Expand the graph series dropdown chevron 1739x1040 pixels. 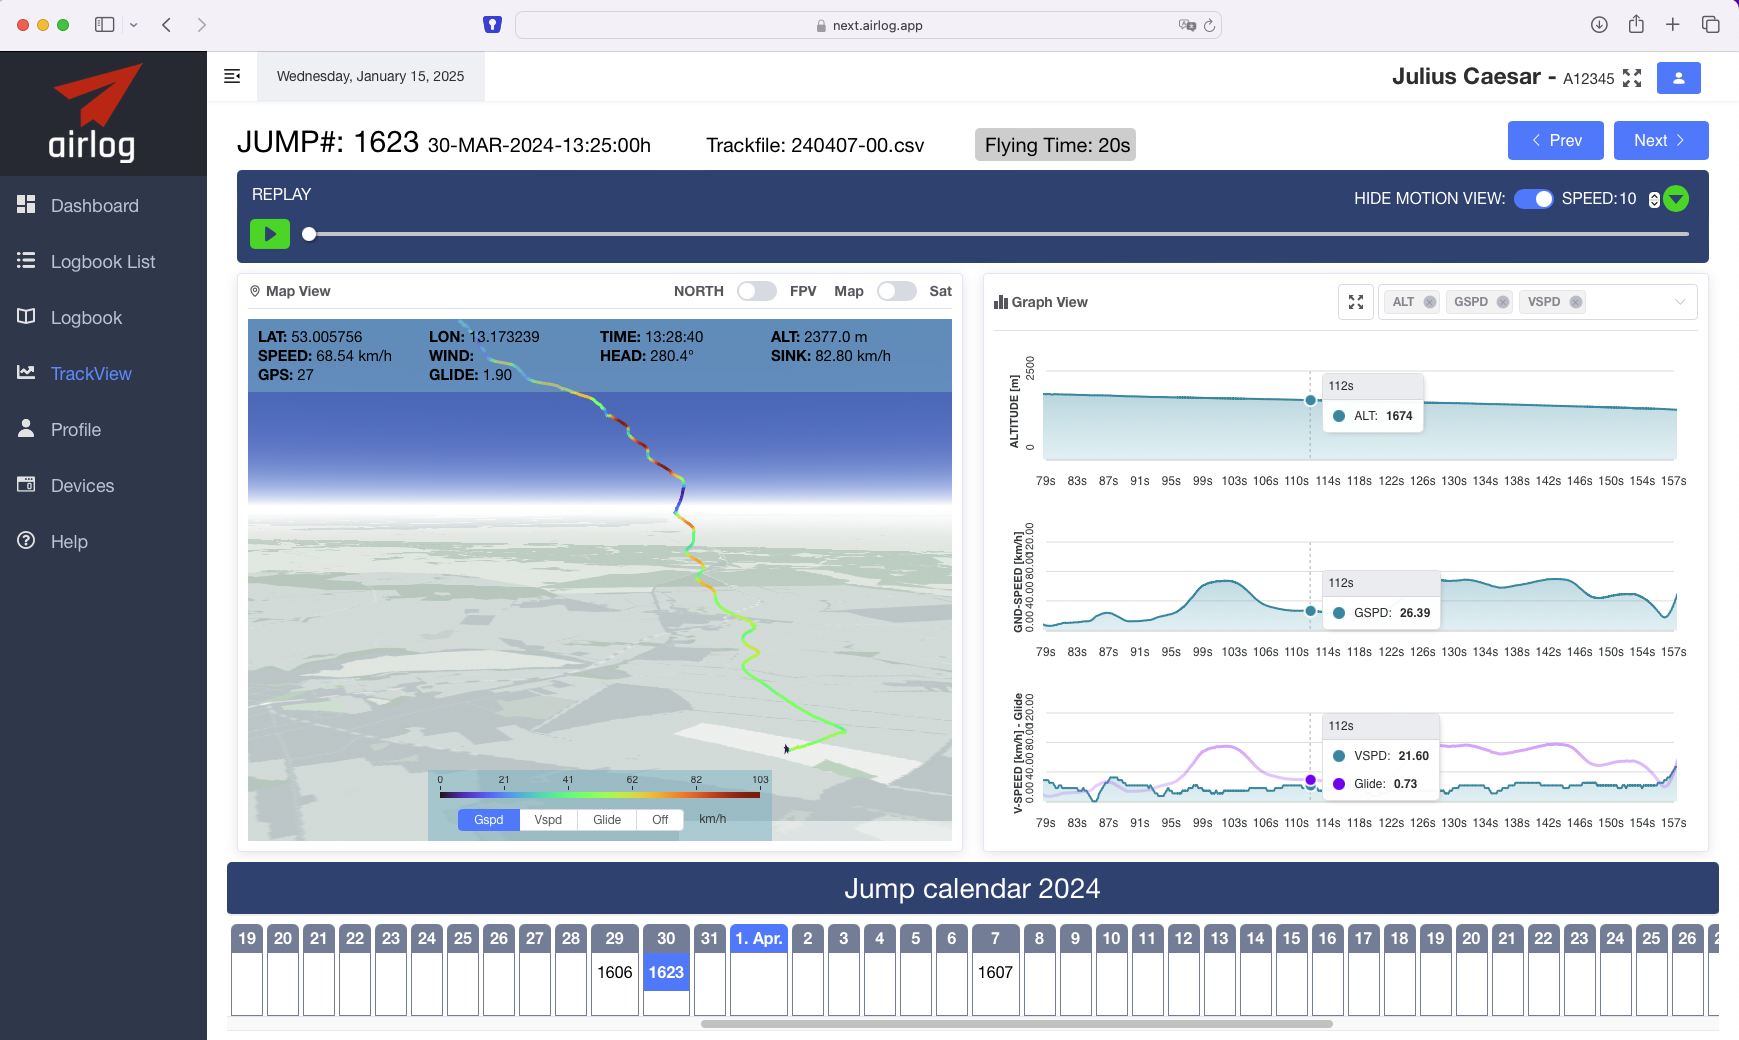click(x=1680, y=302)
